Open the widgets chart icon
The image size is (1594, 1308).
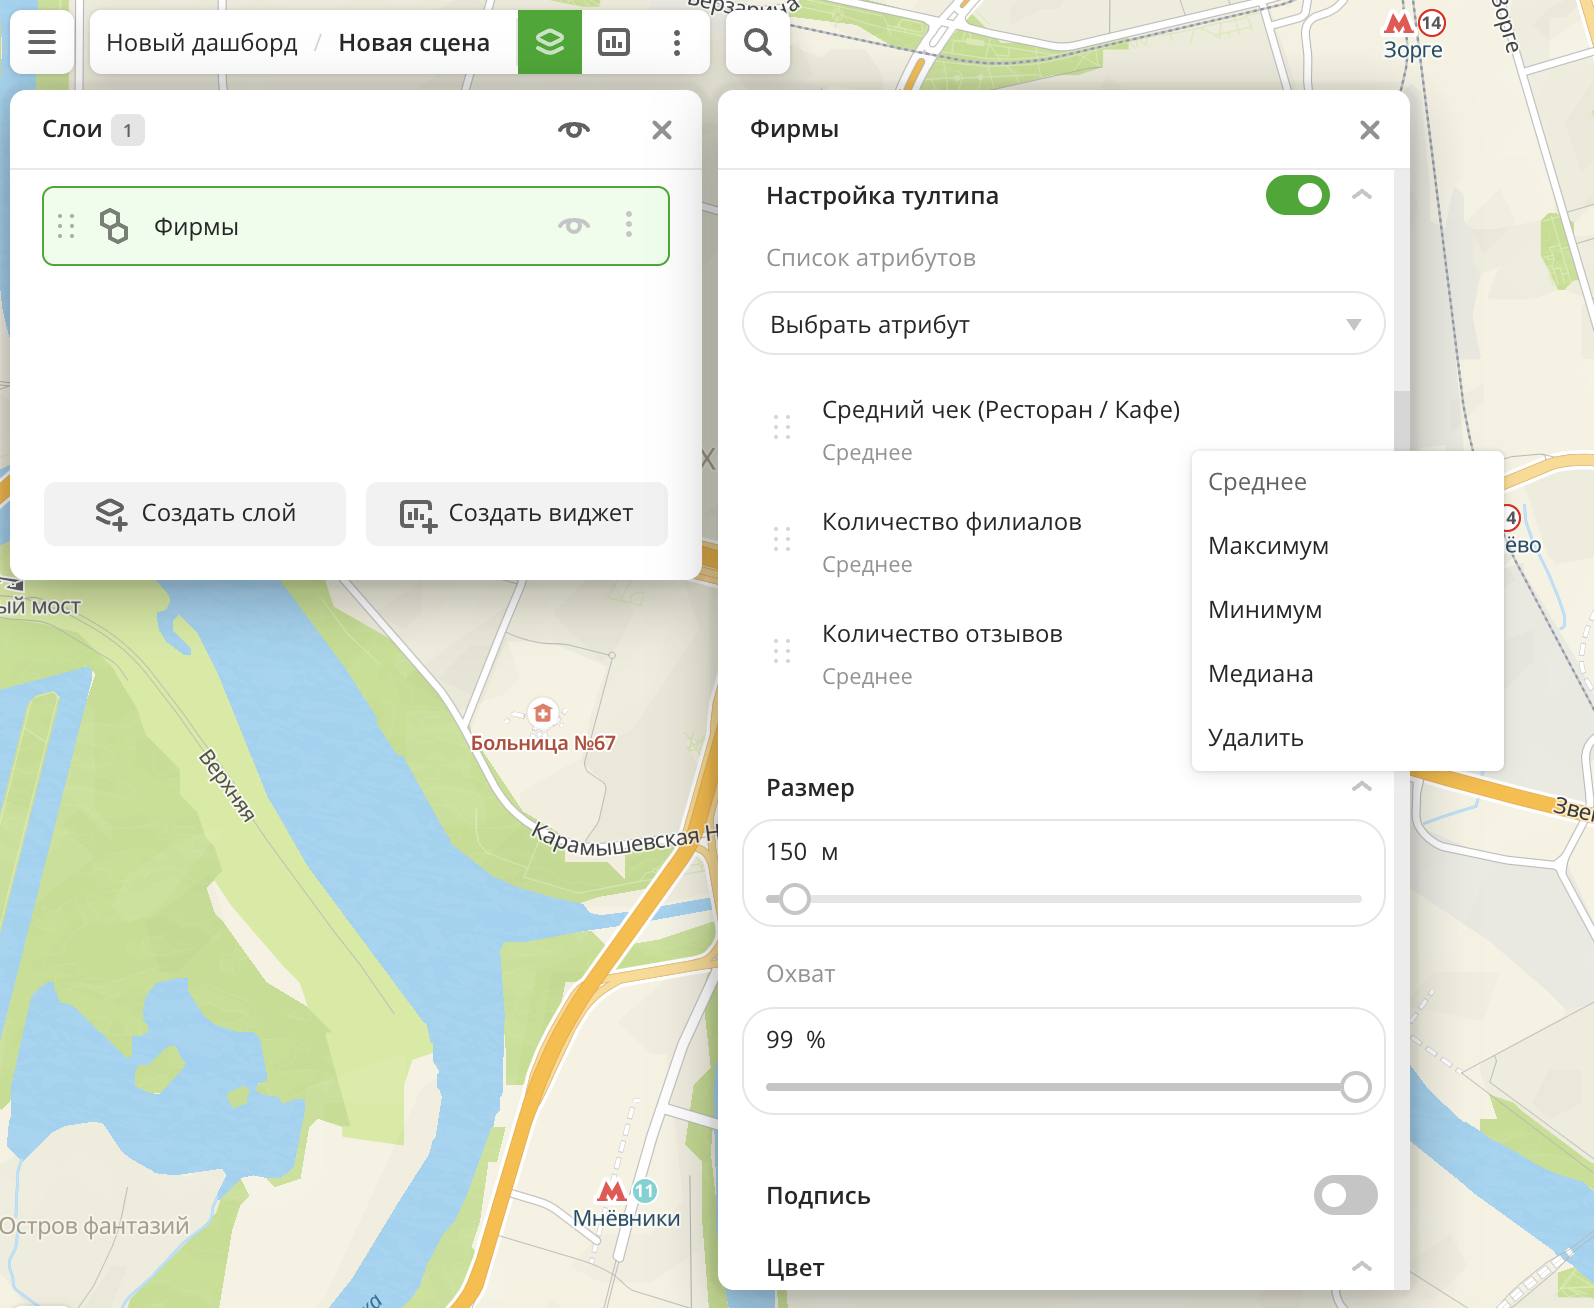coord(613,42)
